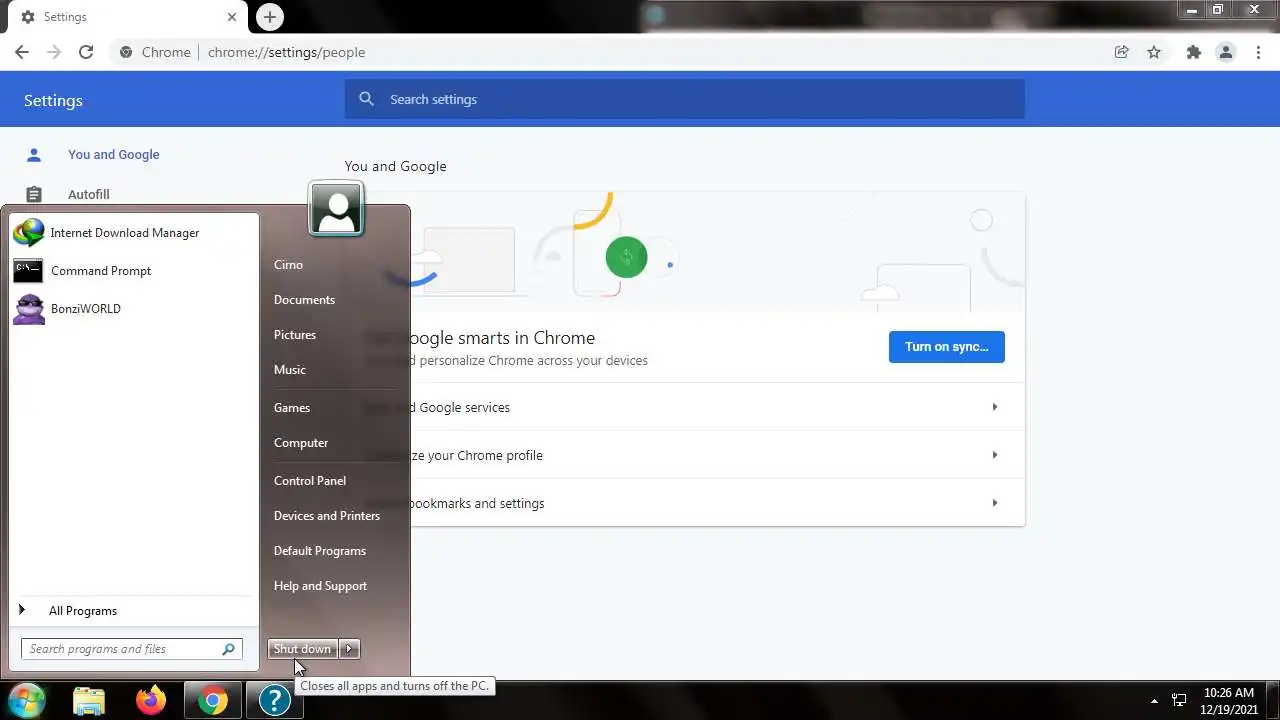Open Control Panel from Start menu
The height and width of the screenshot is (720, 1280).
310,481
